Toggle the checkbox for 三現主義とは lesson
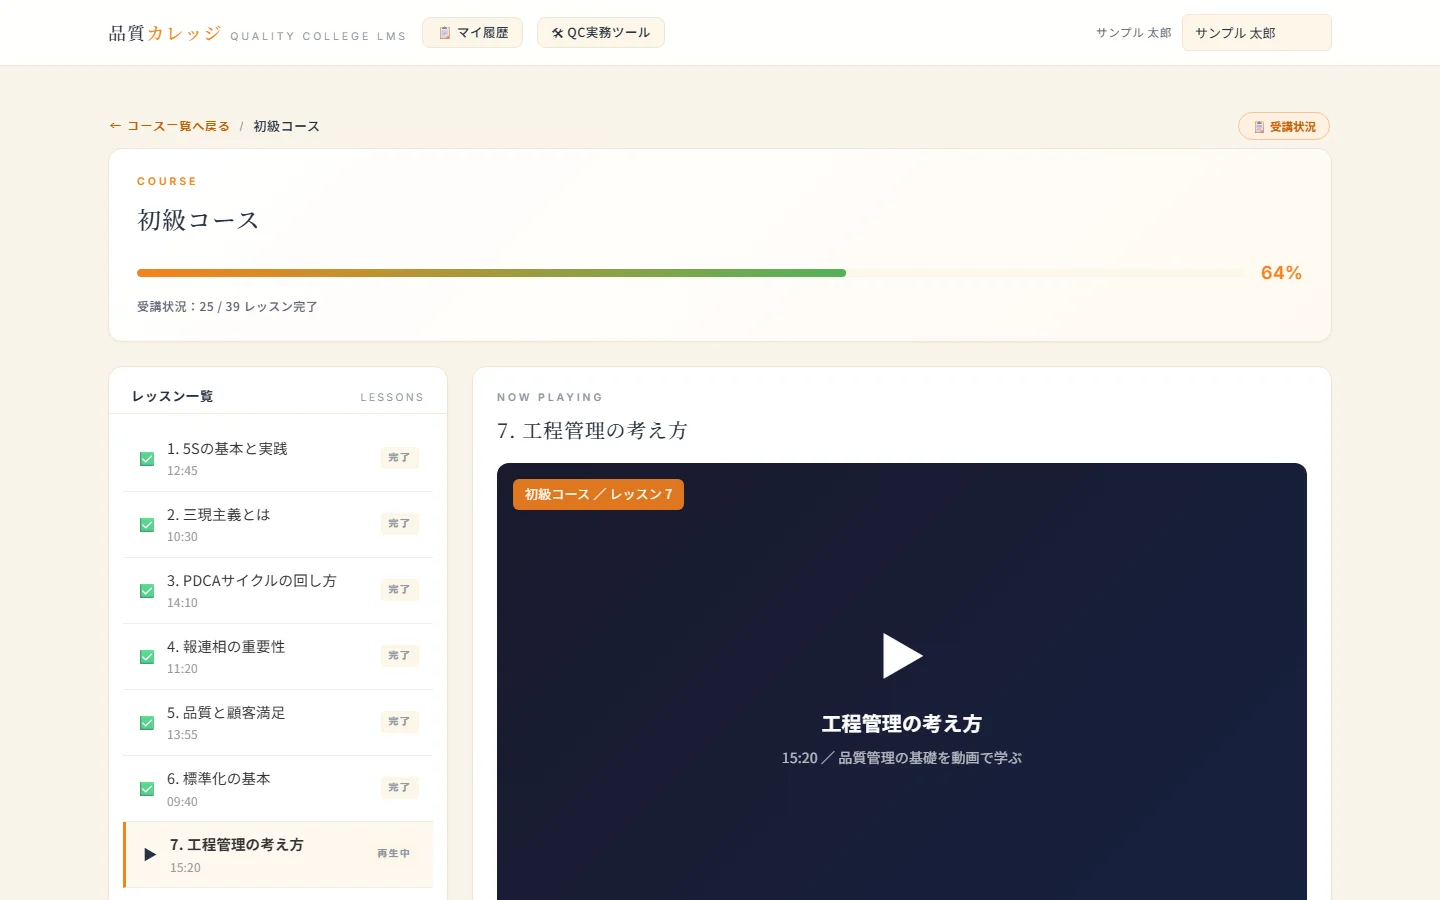The width and height of the screenshot is (1440, 900). [x=147, y=525]
